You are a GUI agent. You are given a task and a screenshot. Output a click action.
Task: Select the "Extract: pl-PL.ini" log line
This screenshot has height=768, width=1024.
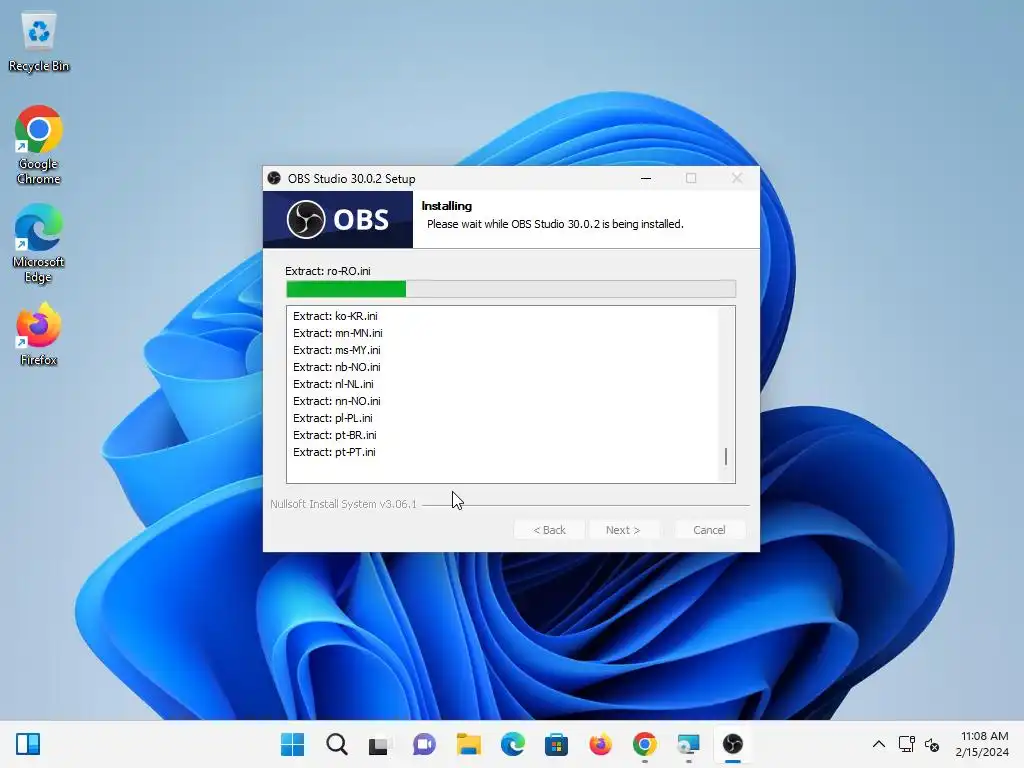[332, 418]
